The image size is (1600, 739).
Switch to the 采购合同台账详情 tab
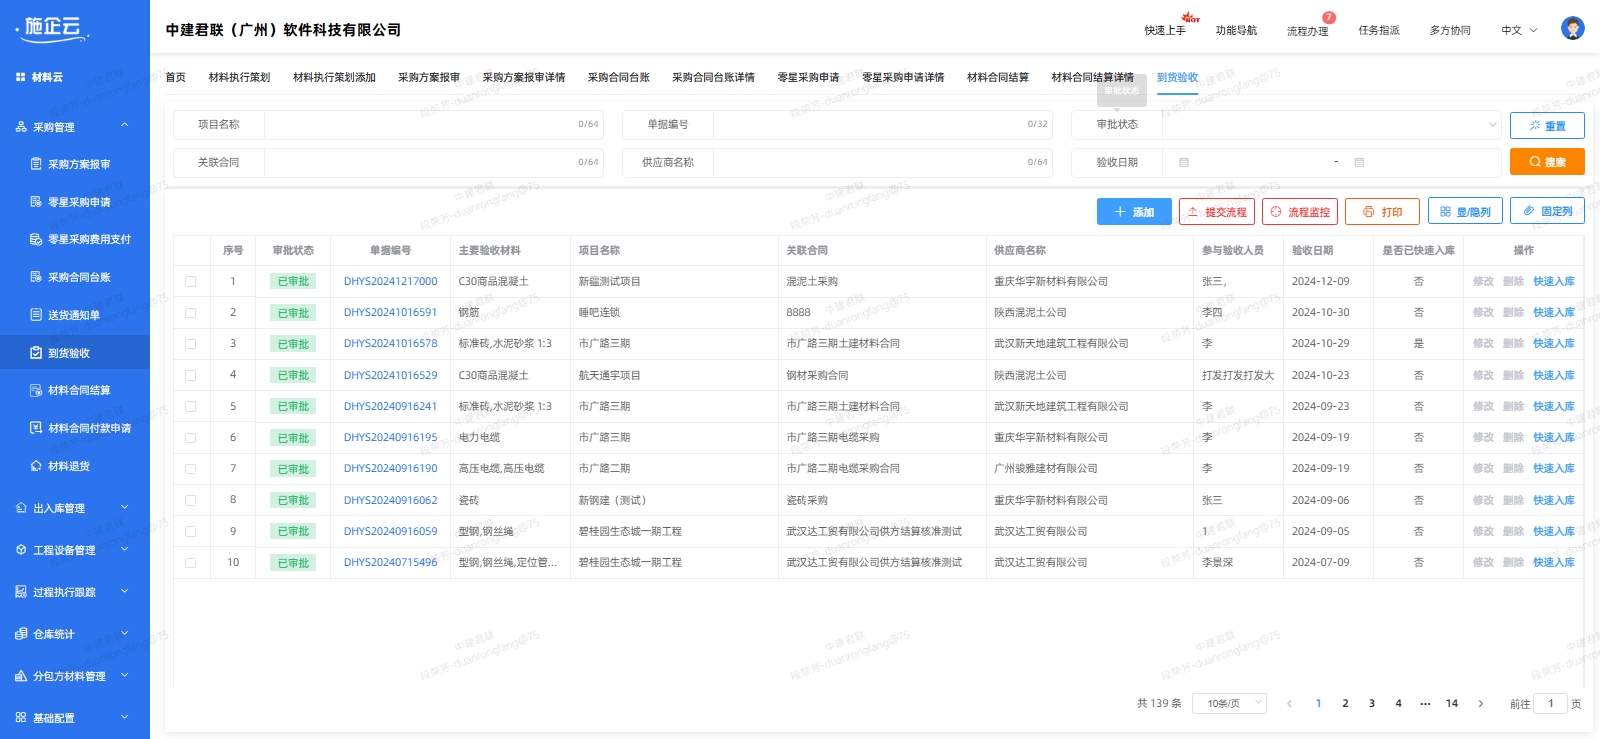pyautogui.click(x=713, y=77)
